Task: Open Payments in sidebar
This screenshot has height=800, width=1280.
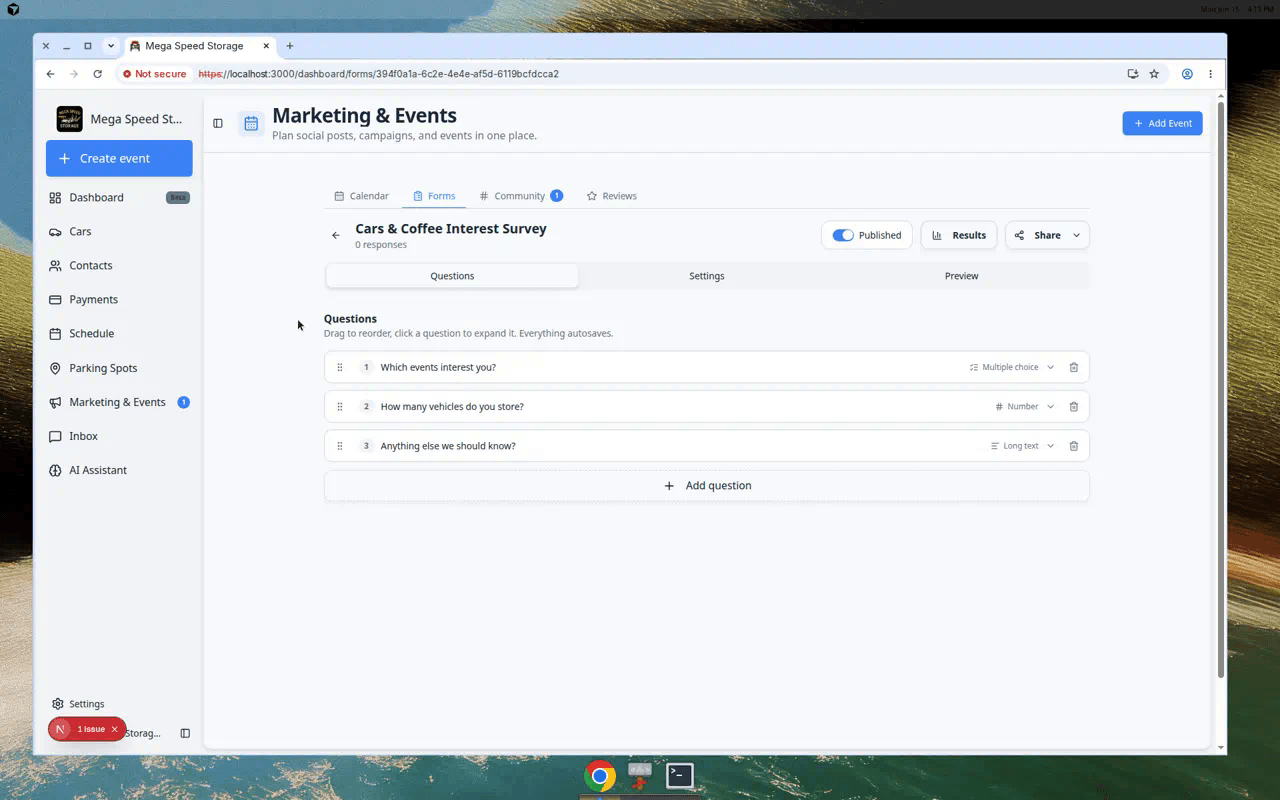Action: click(119, 299)
